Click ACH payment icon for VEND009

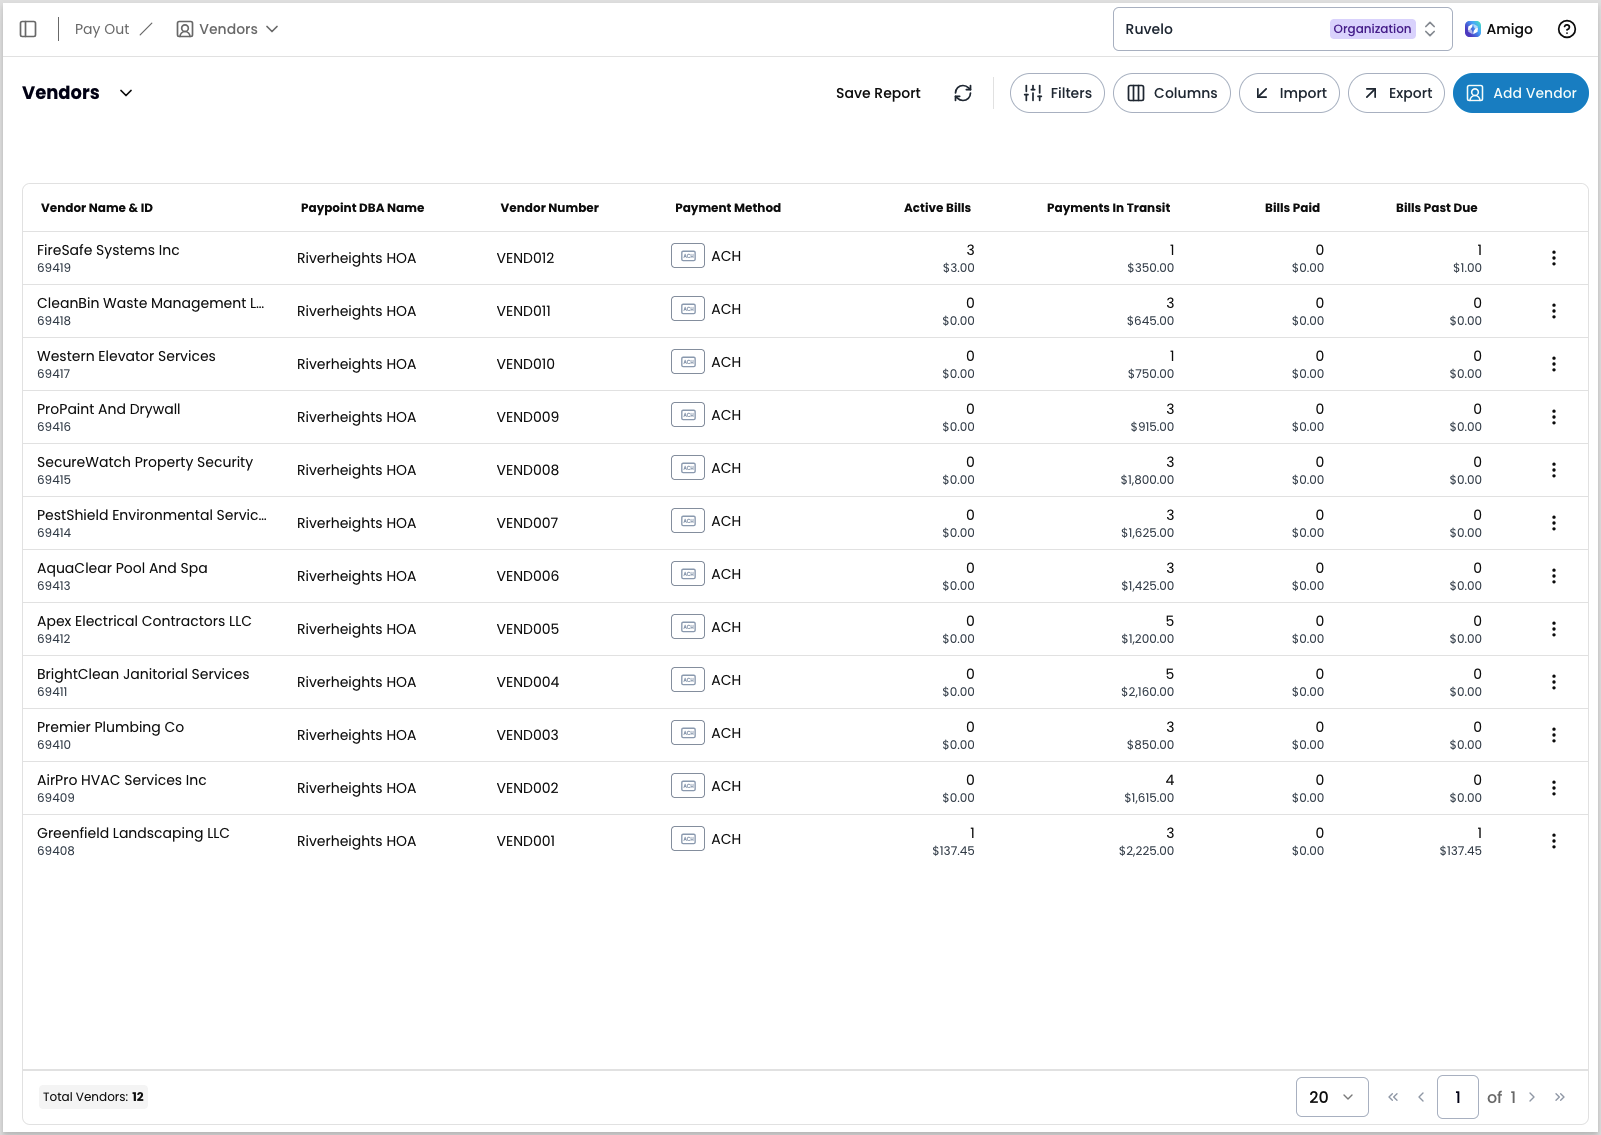pos(688,415)
